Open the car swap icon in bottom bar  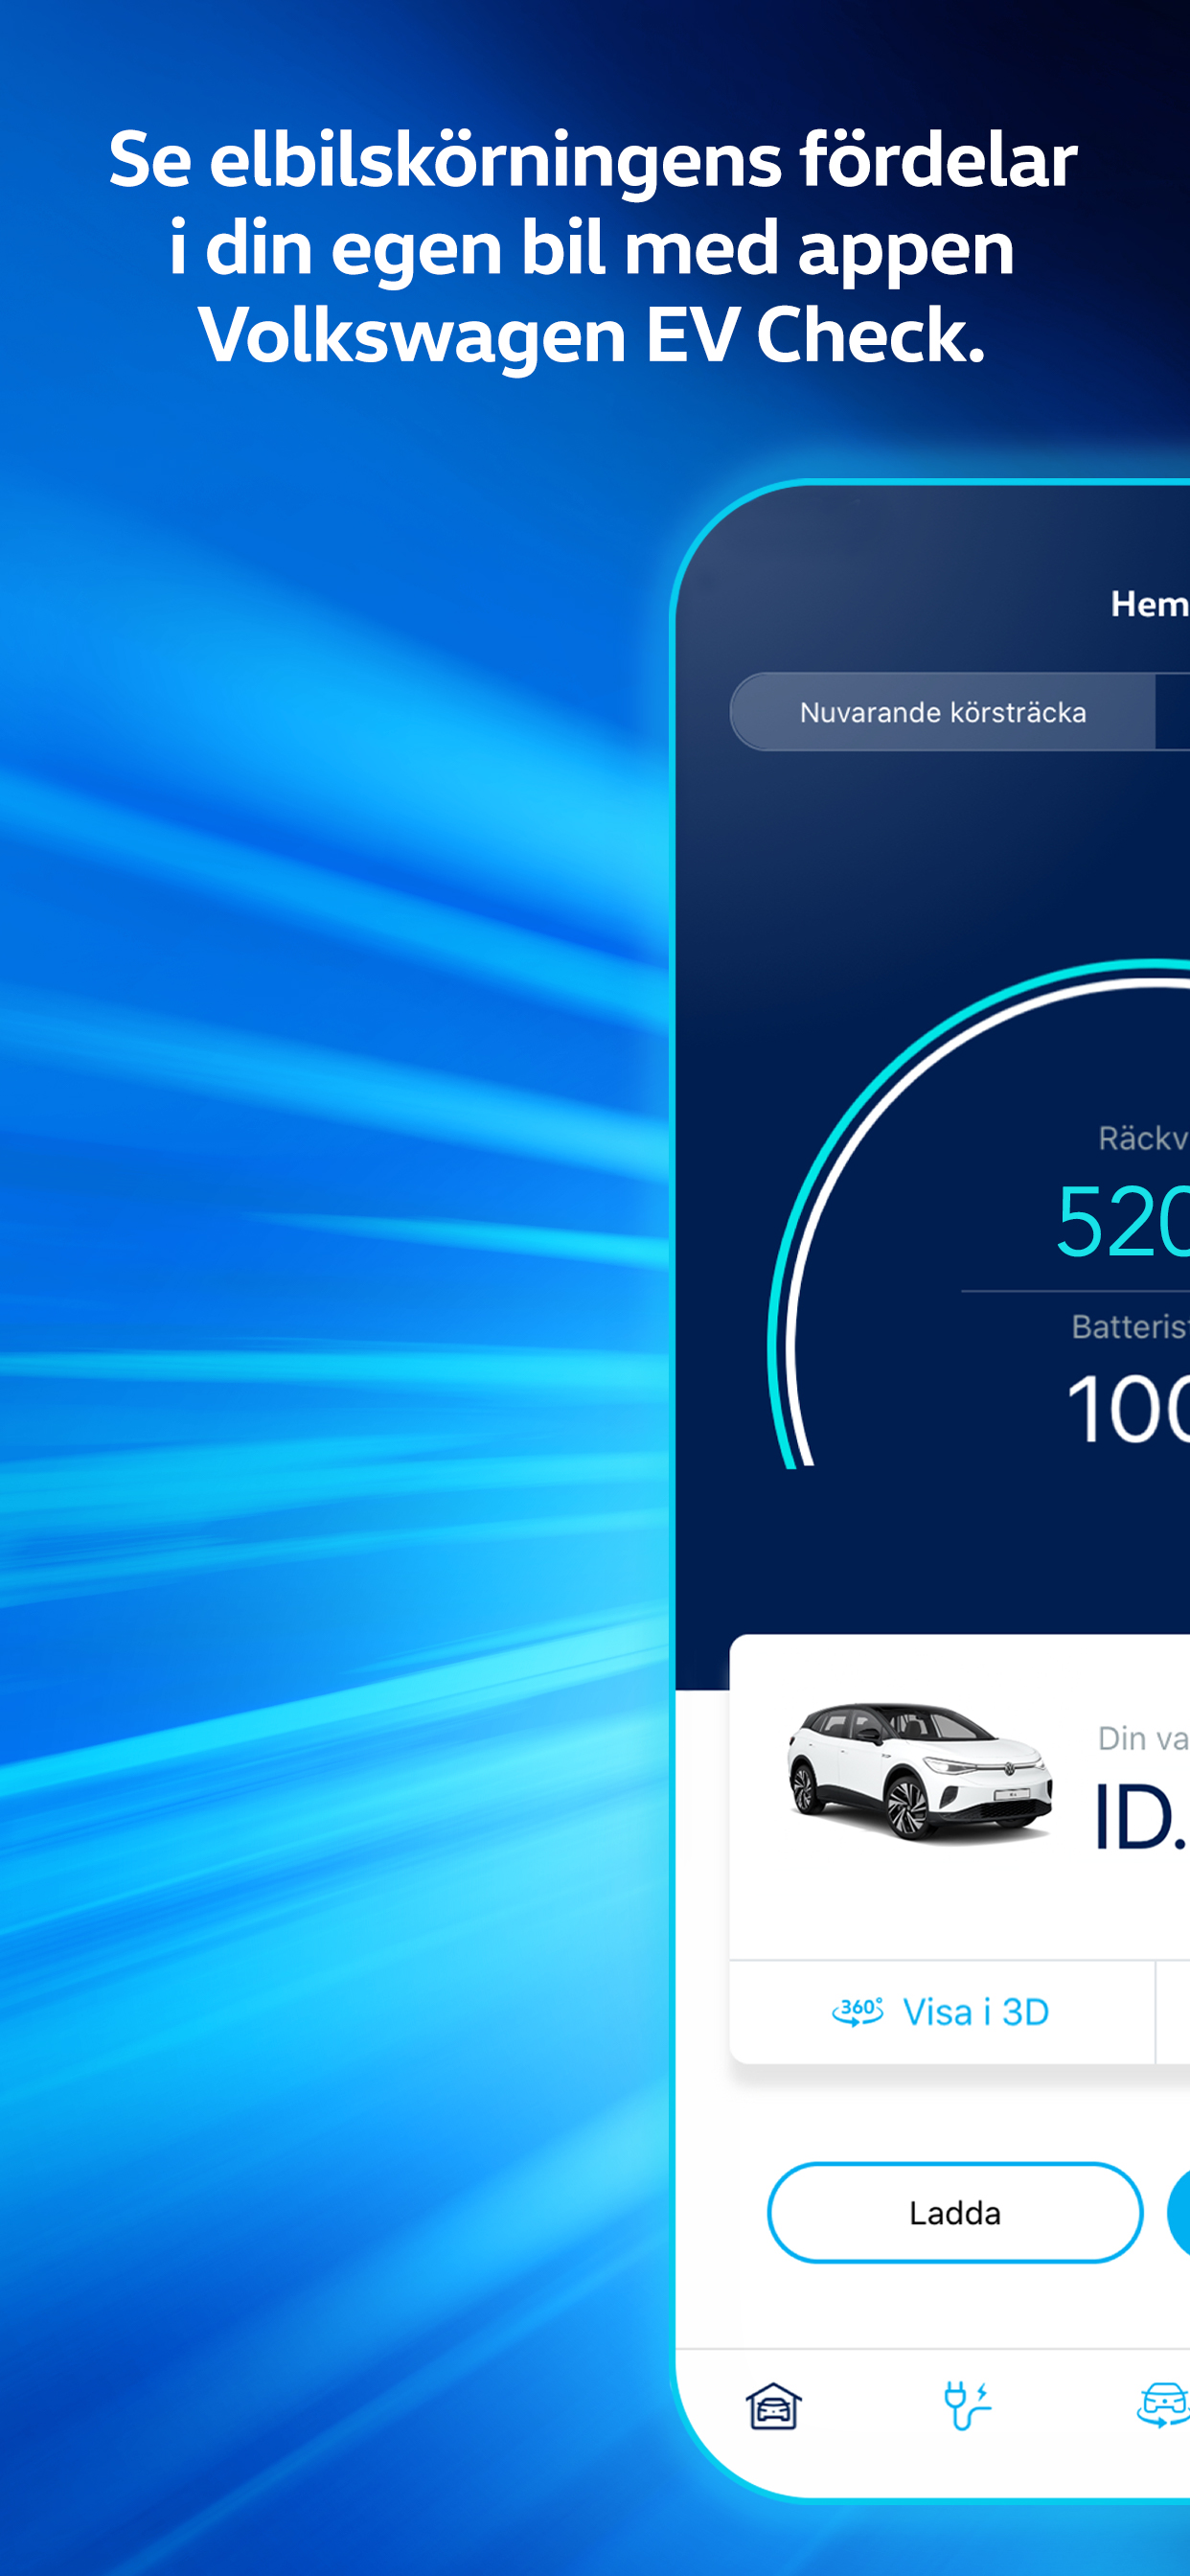click(1163, 2406)
